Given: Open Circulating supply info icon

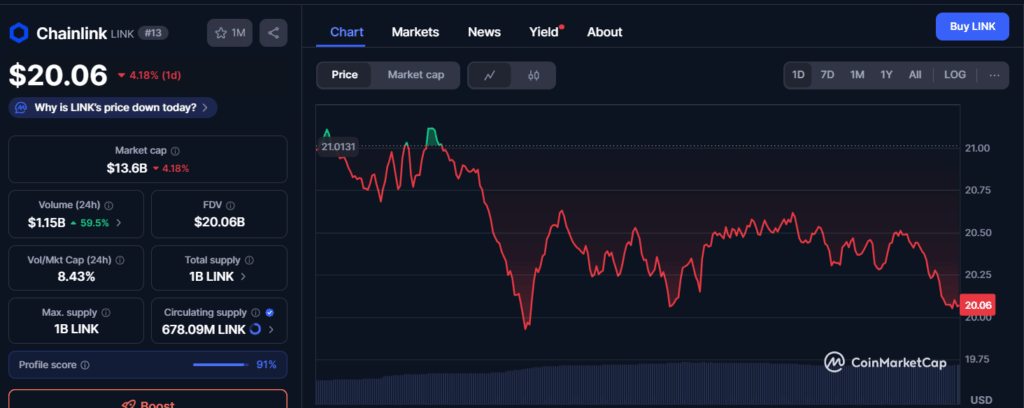Looking at the screenshot, I should 256,313.
